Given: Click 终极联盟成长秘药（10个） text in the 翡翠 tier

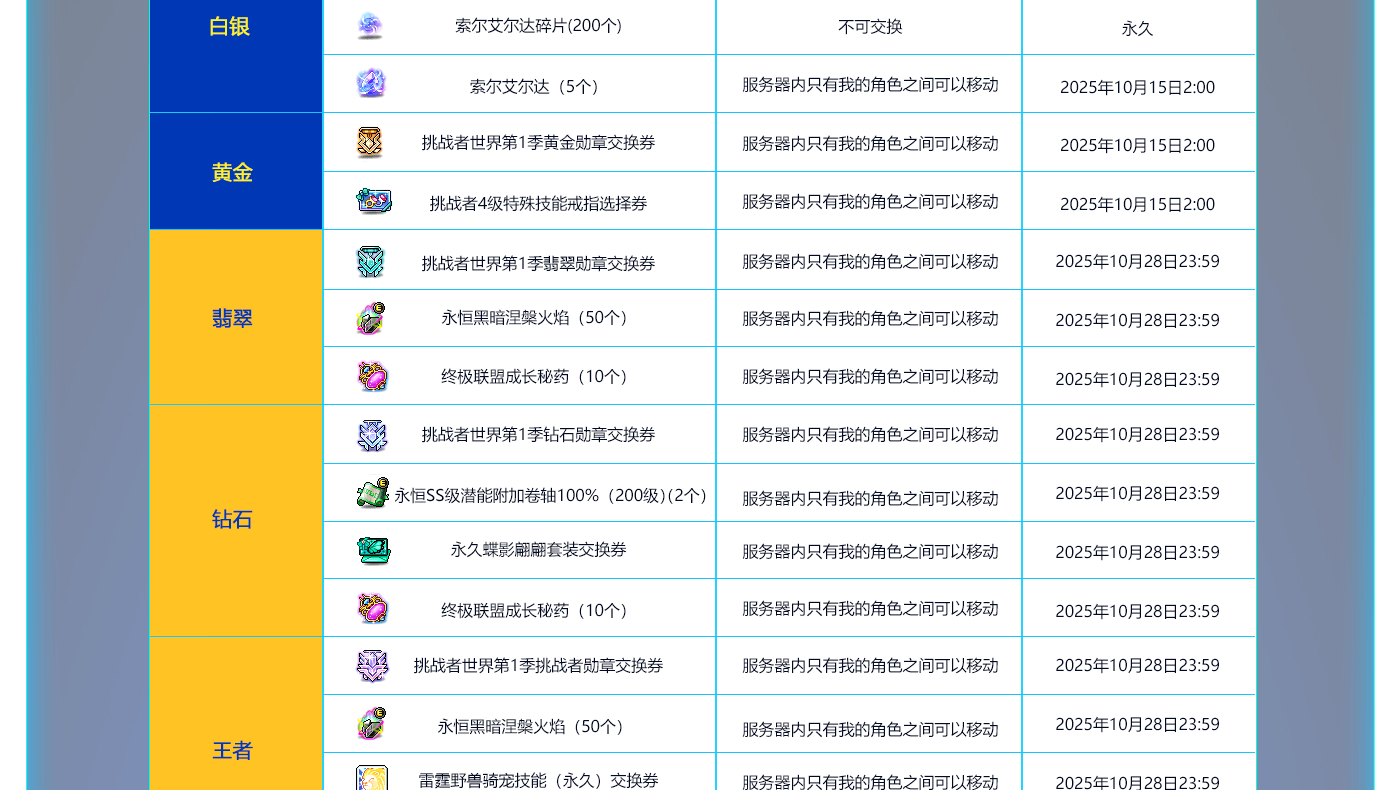Looking at the screenshot, I should (538, 377).
